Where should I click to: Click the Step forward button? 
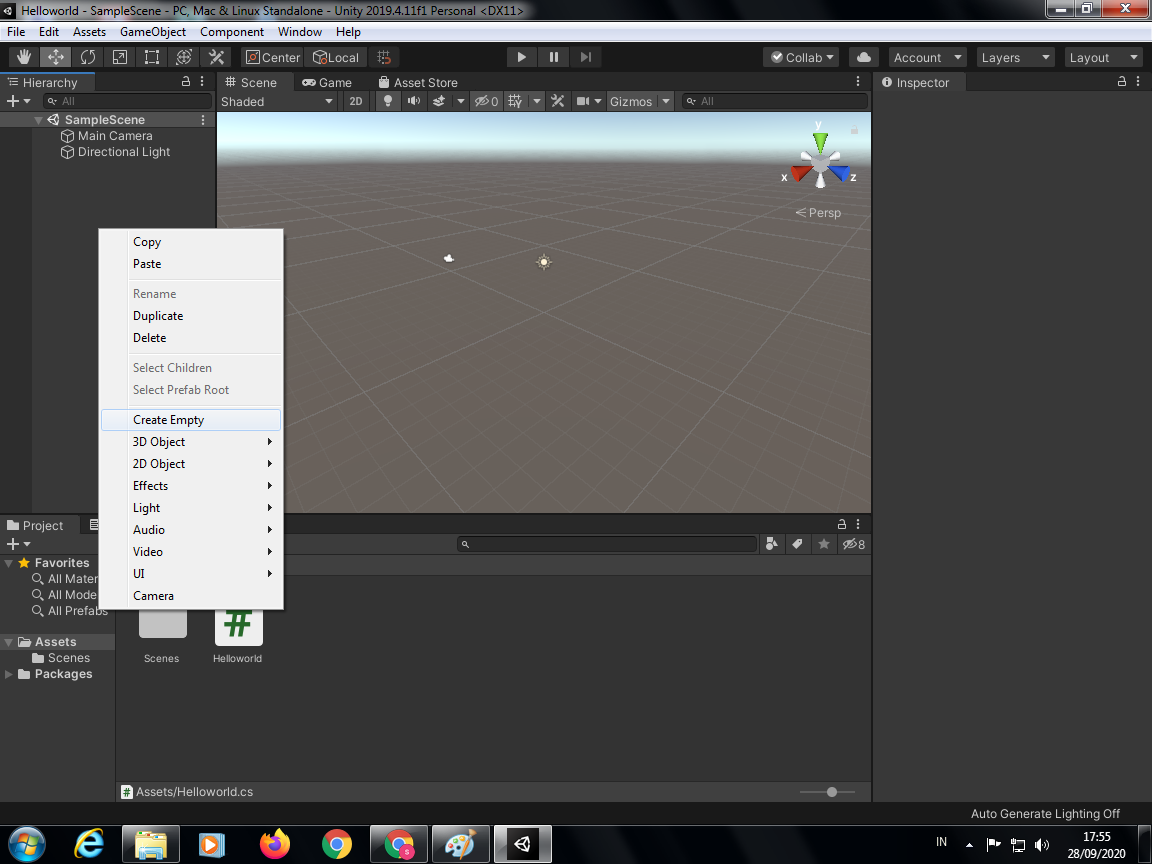(586, 57)
